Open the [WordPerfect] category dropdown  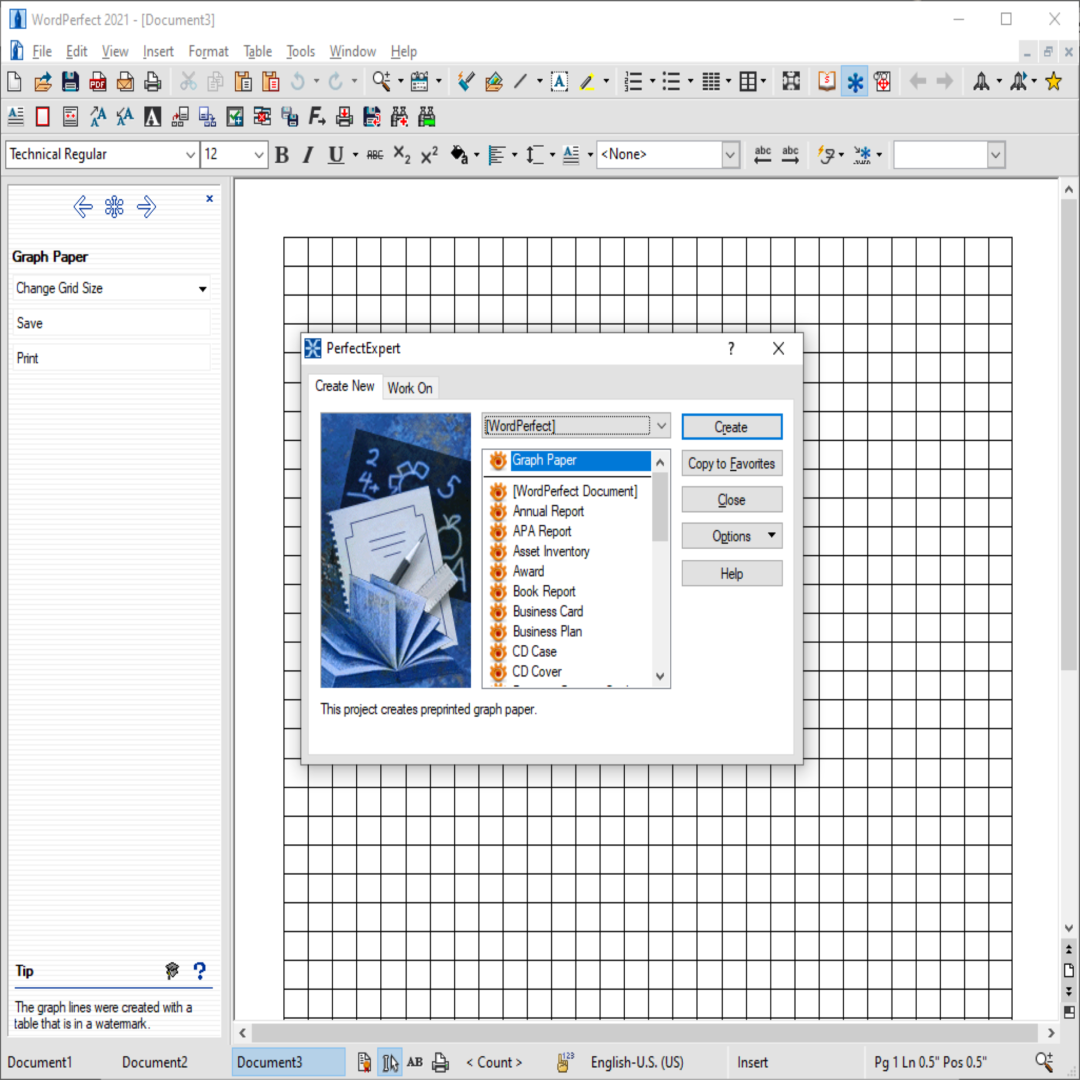pyautogui.click(x=661, y=426)
